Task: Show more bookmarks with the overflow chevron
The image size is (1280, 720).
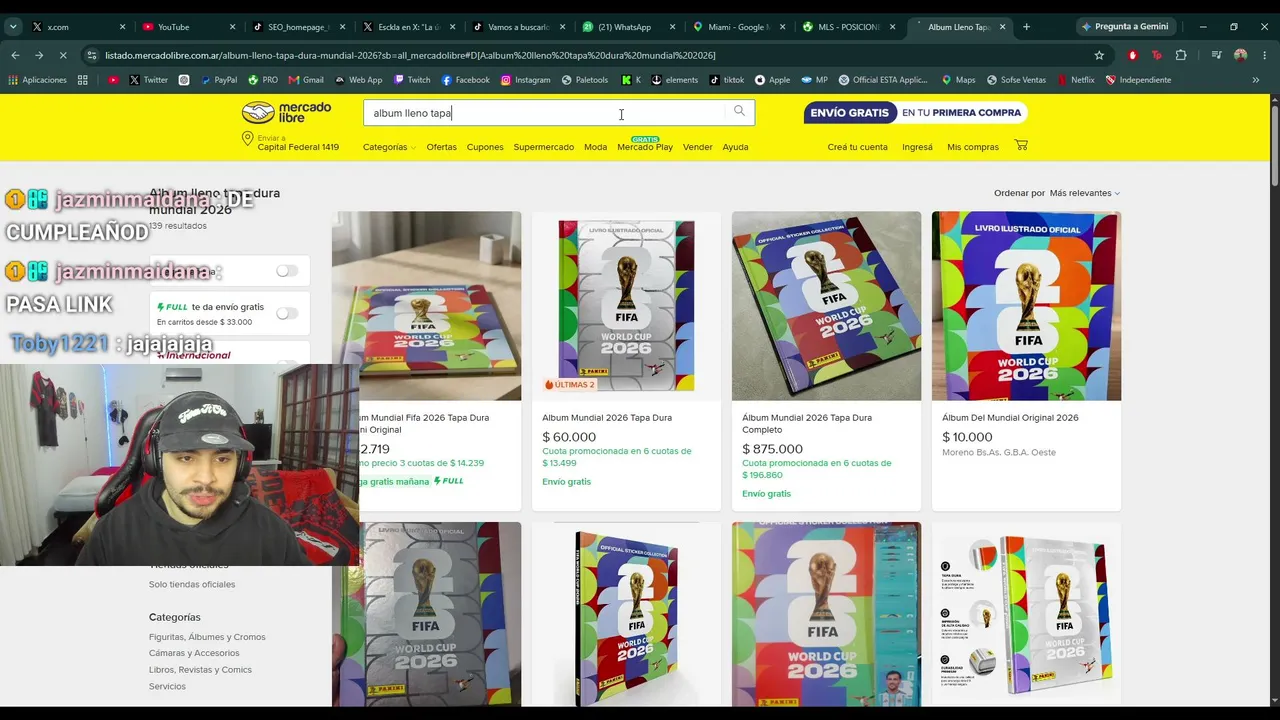Action: click(x=1255, y=80)
